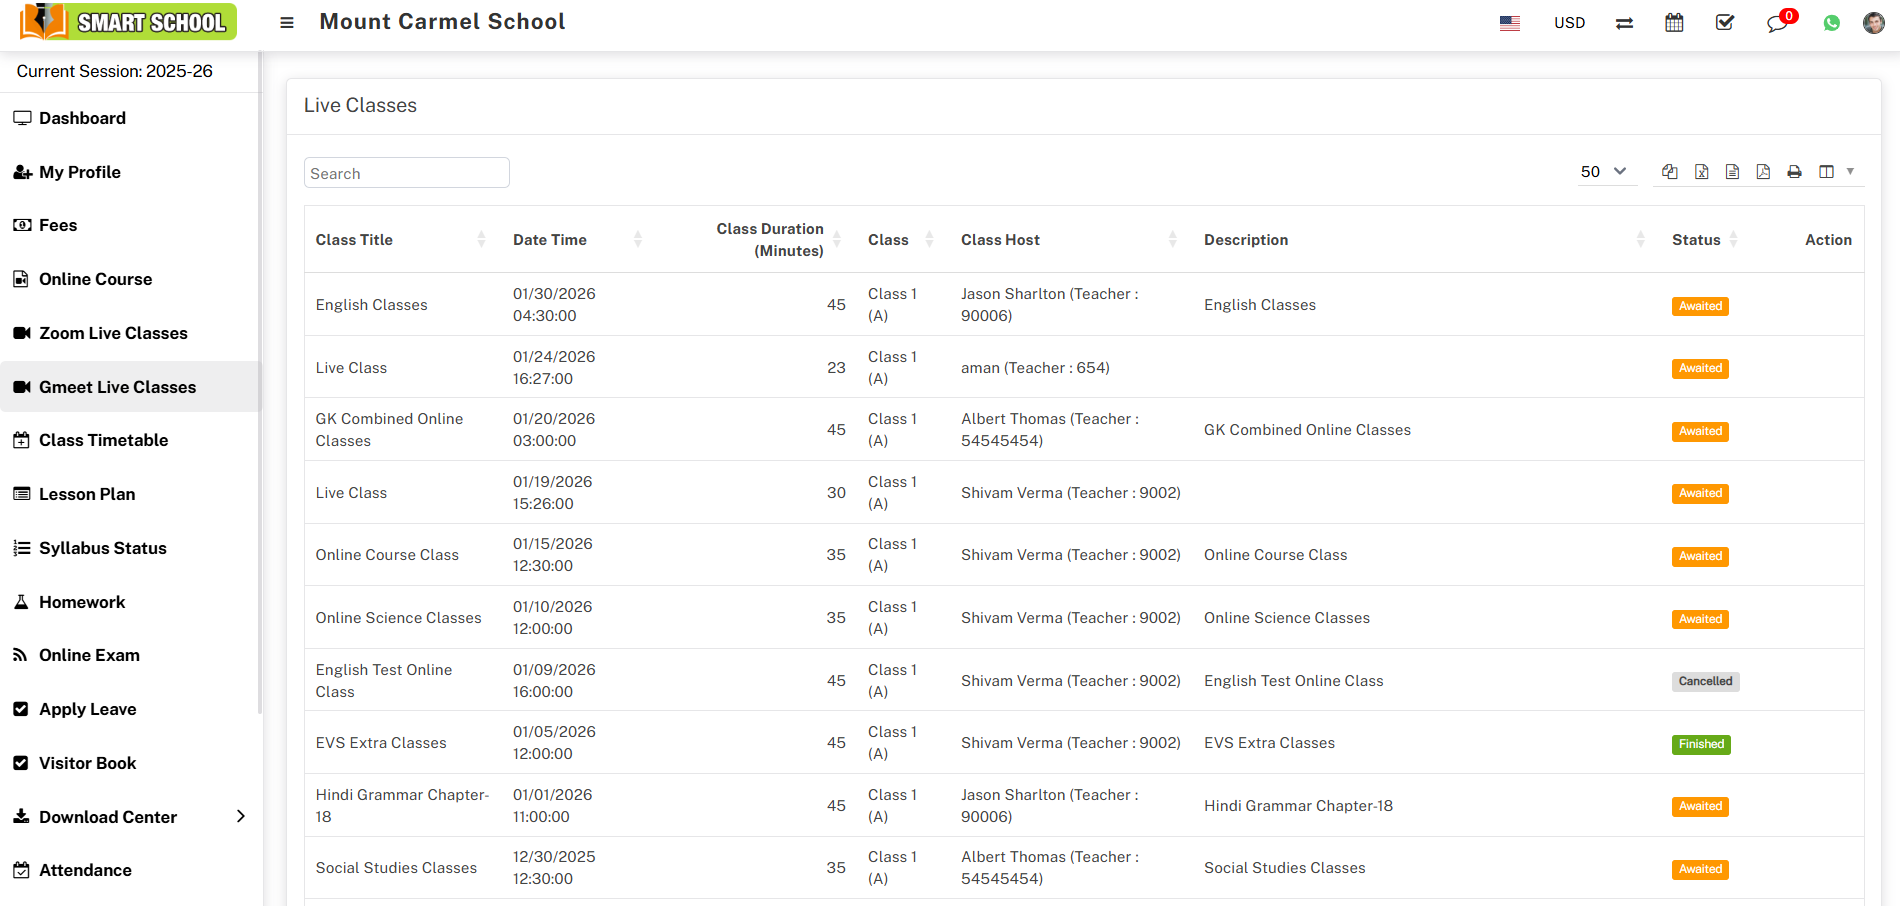Open the calendar icon in top bar

pyautogui.click(x=1674, y=23)
